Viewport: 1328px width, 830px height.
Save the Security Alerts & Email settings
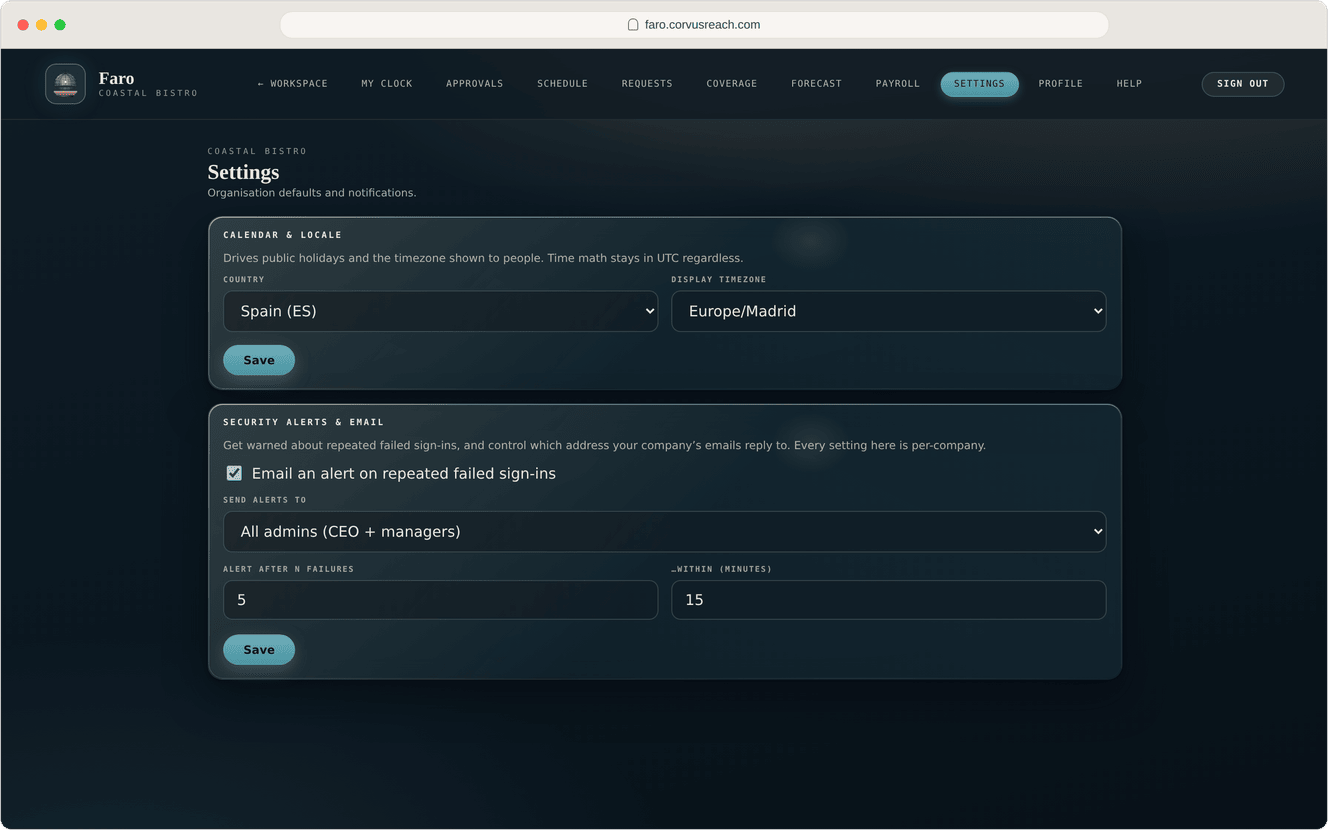click(x=259, y=650)
